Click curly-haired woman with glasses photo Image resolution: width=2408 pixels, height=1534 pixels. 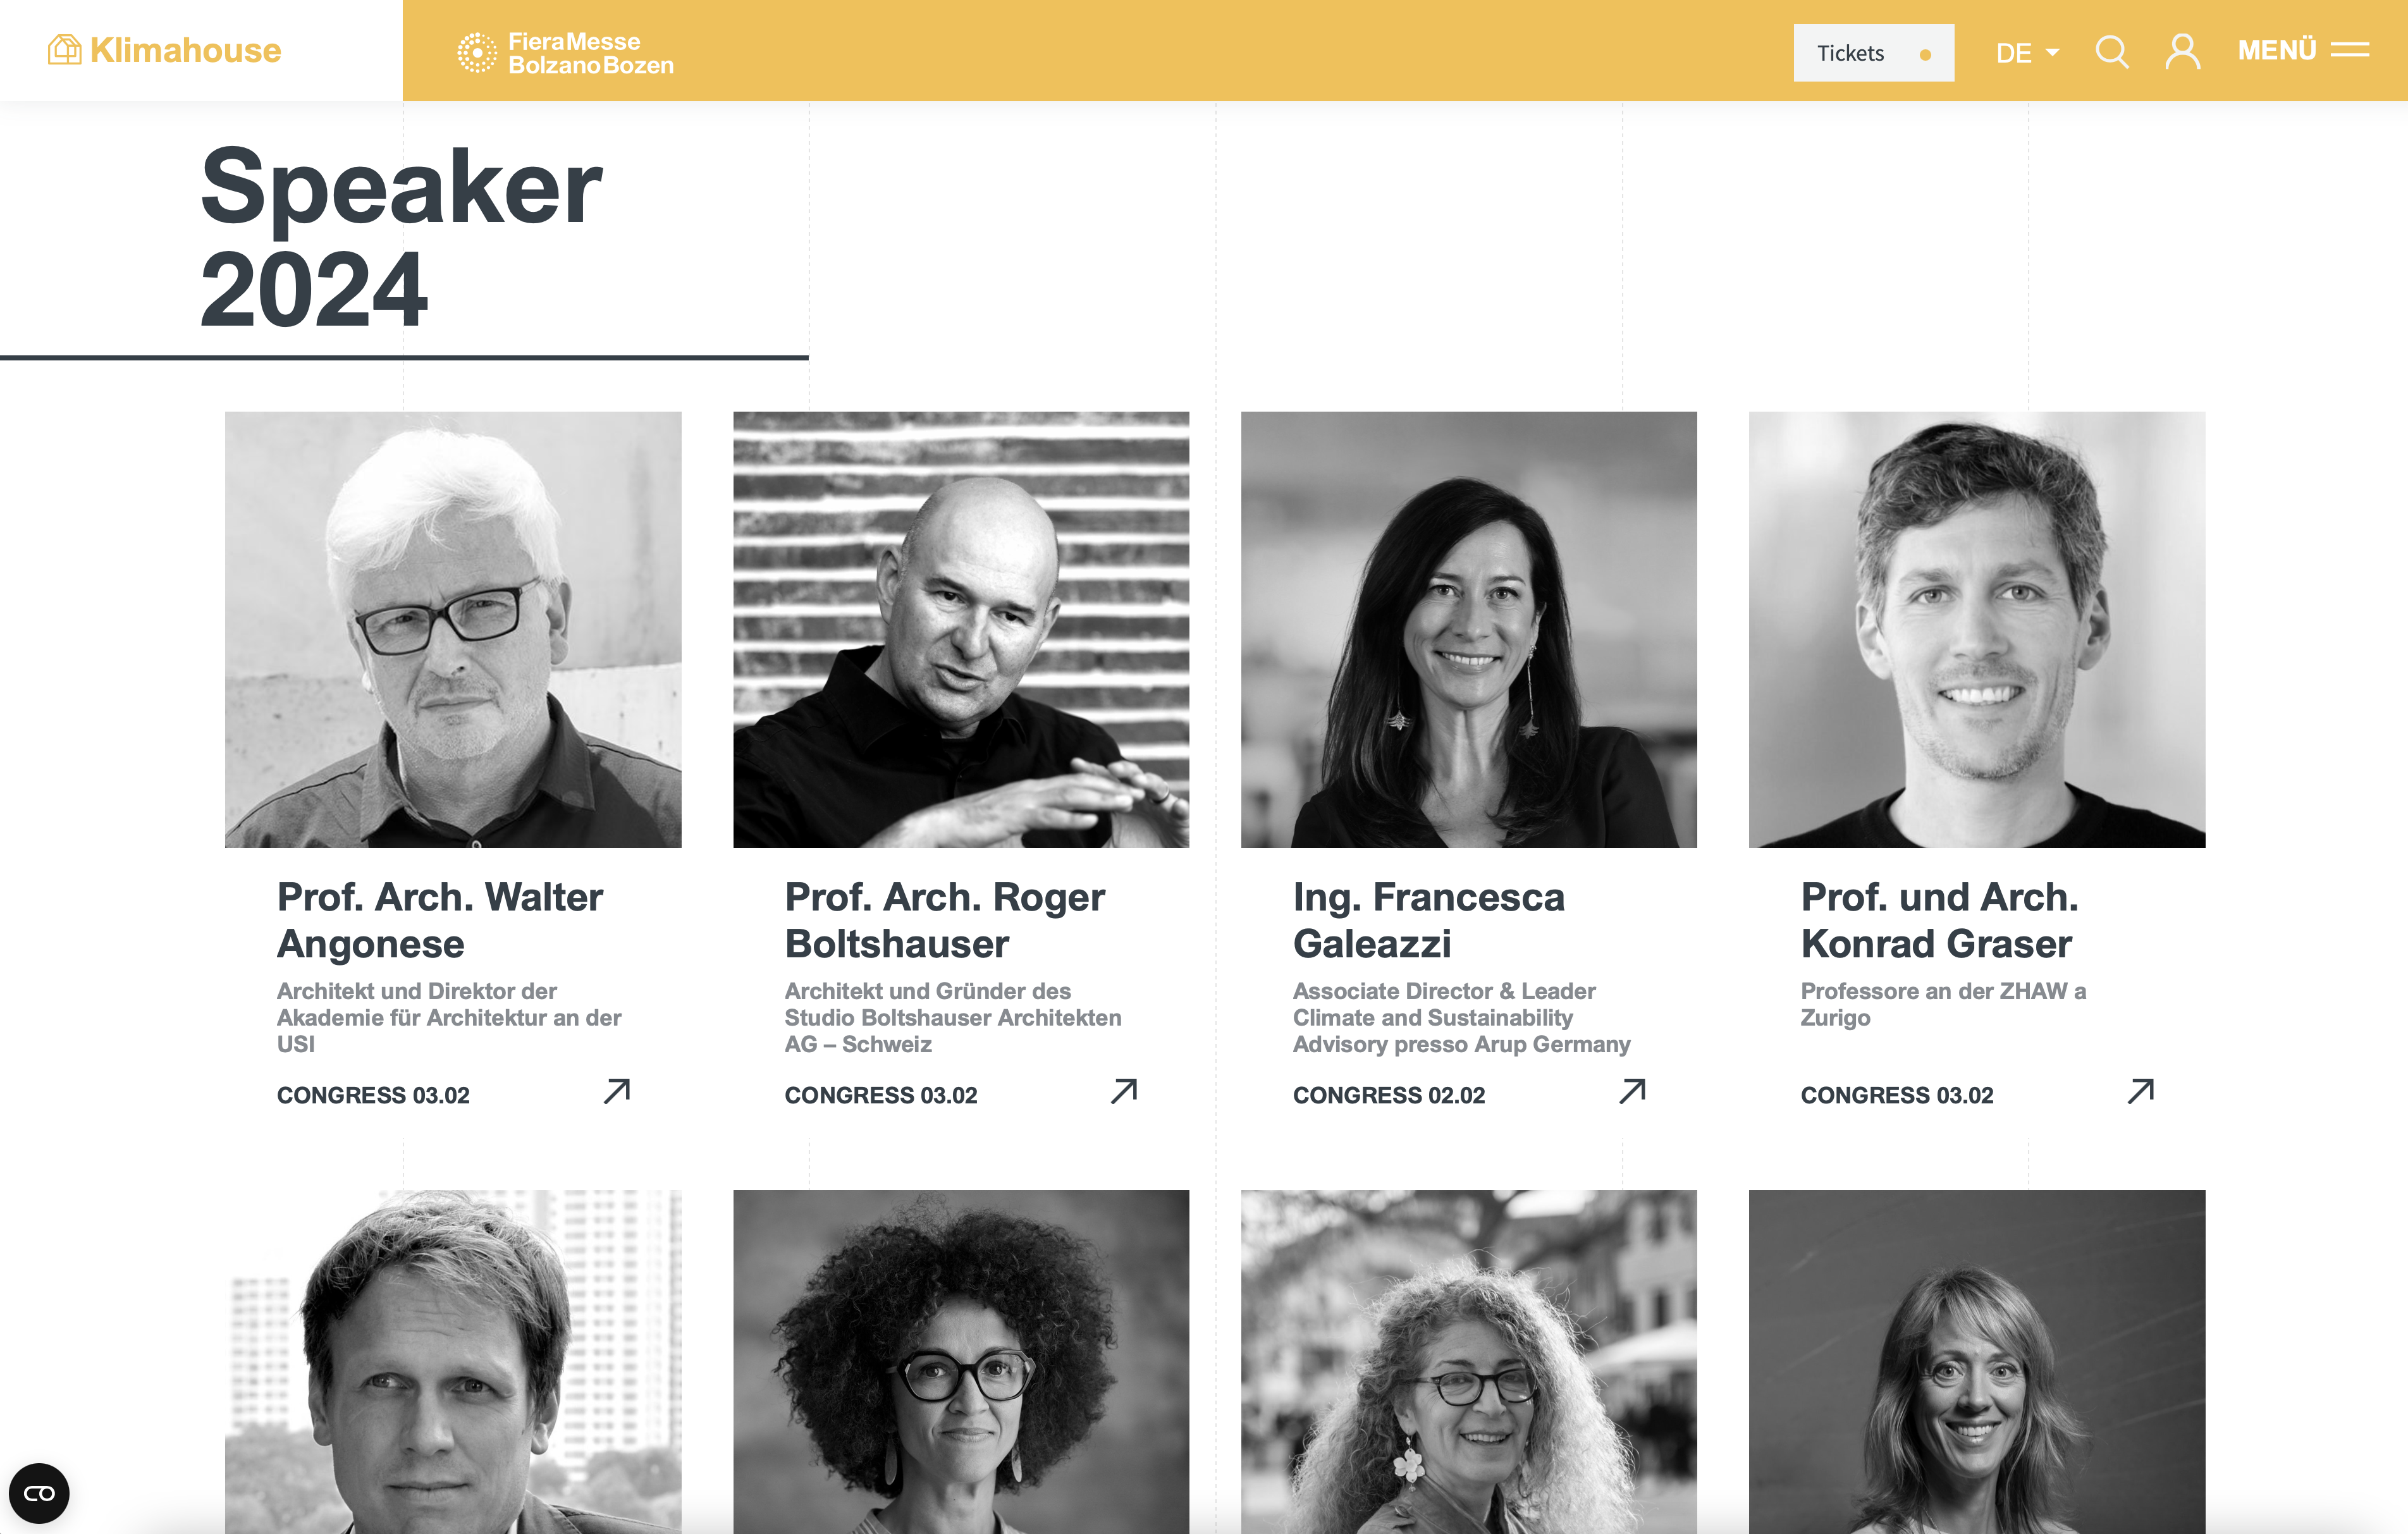(x=961, y=1361)
